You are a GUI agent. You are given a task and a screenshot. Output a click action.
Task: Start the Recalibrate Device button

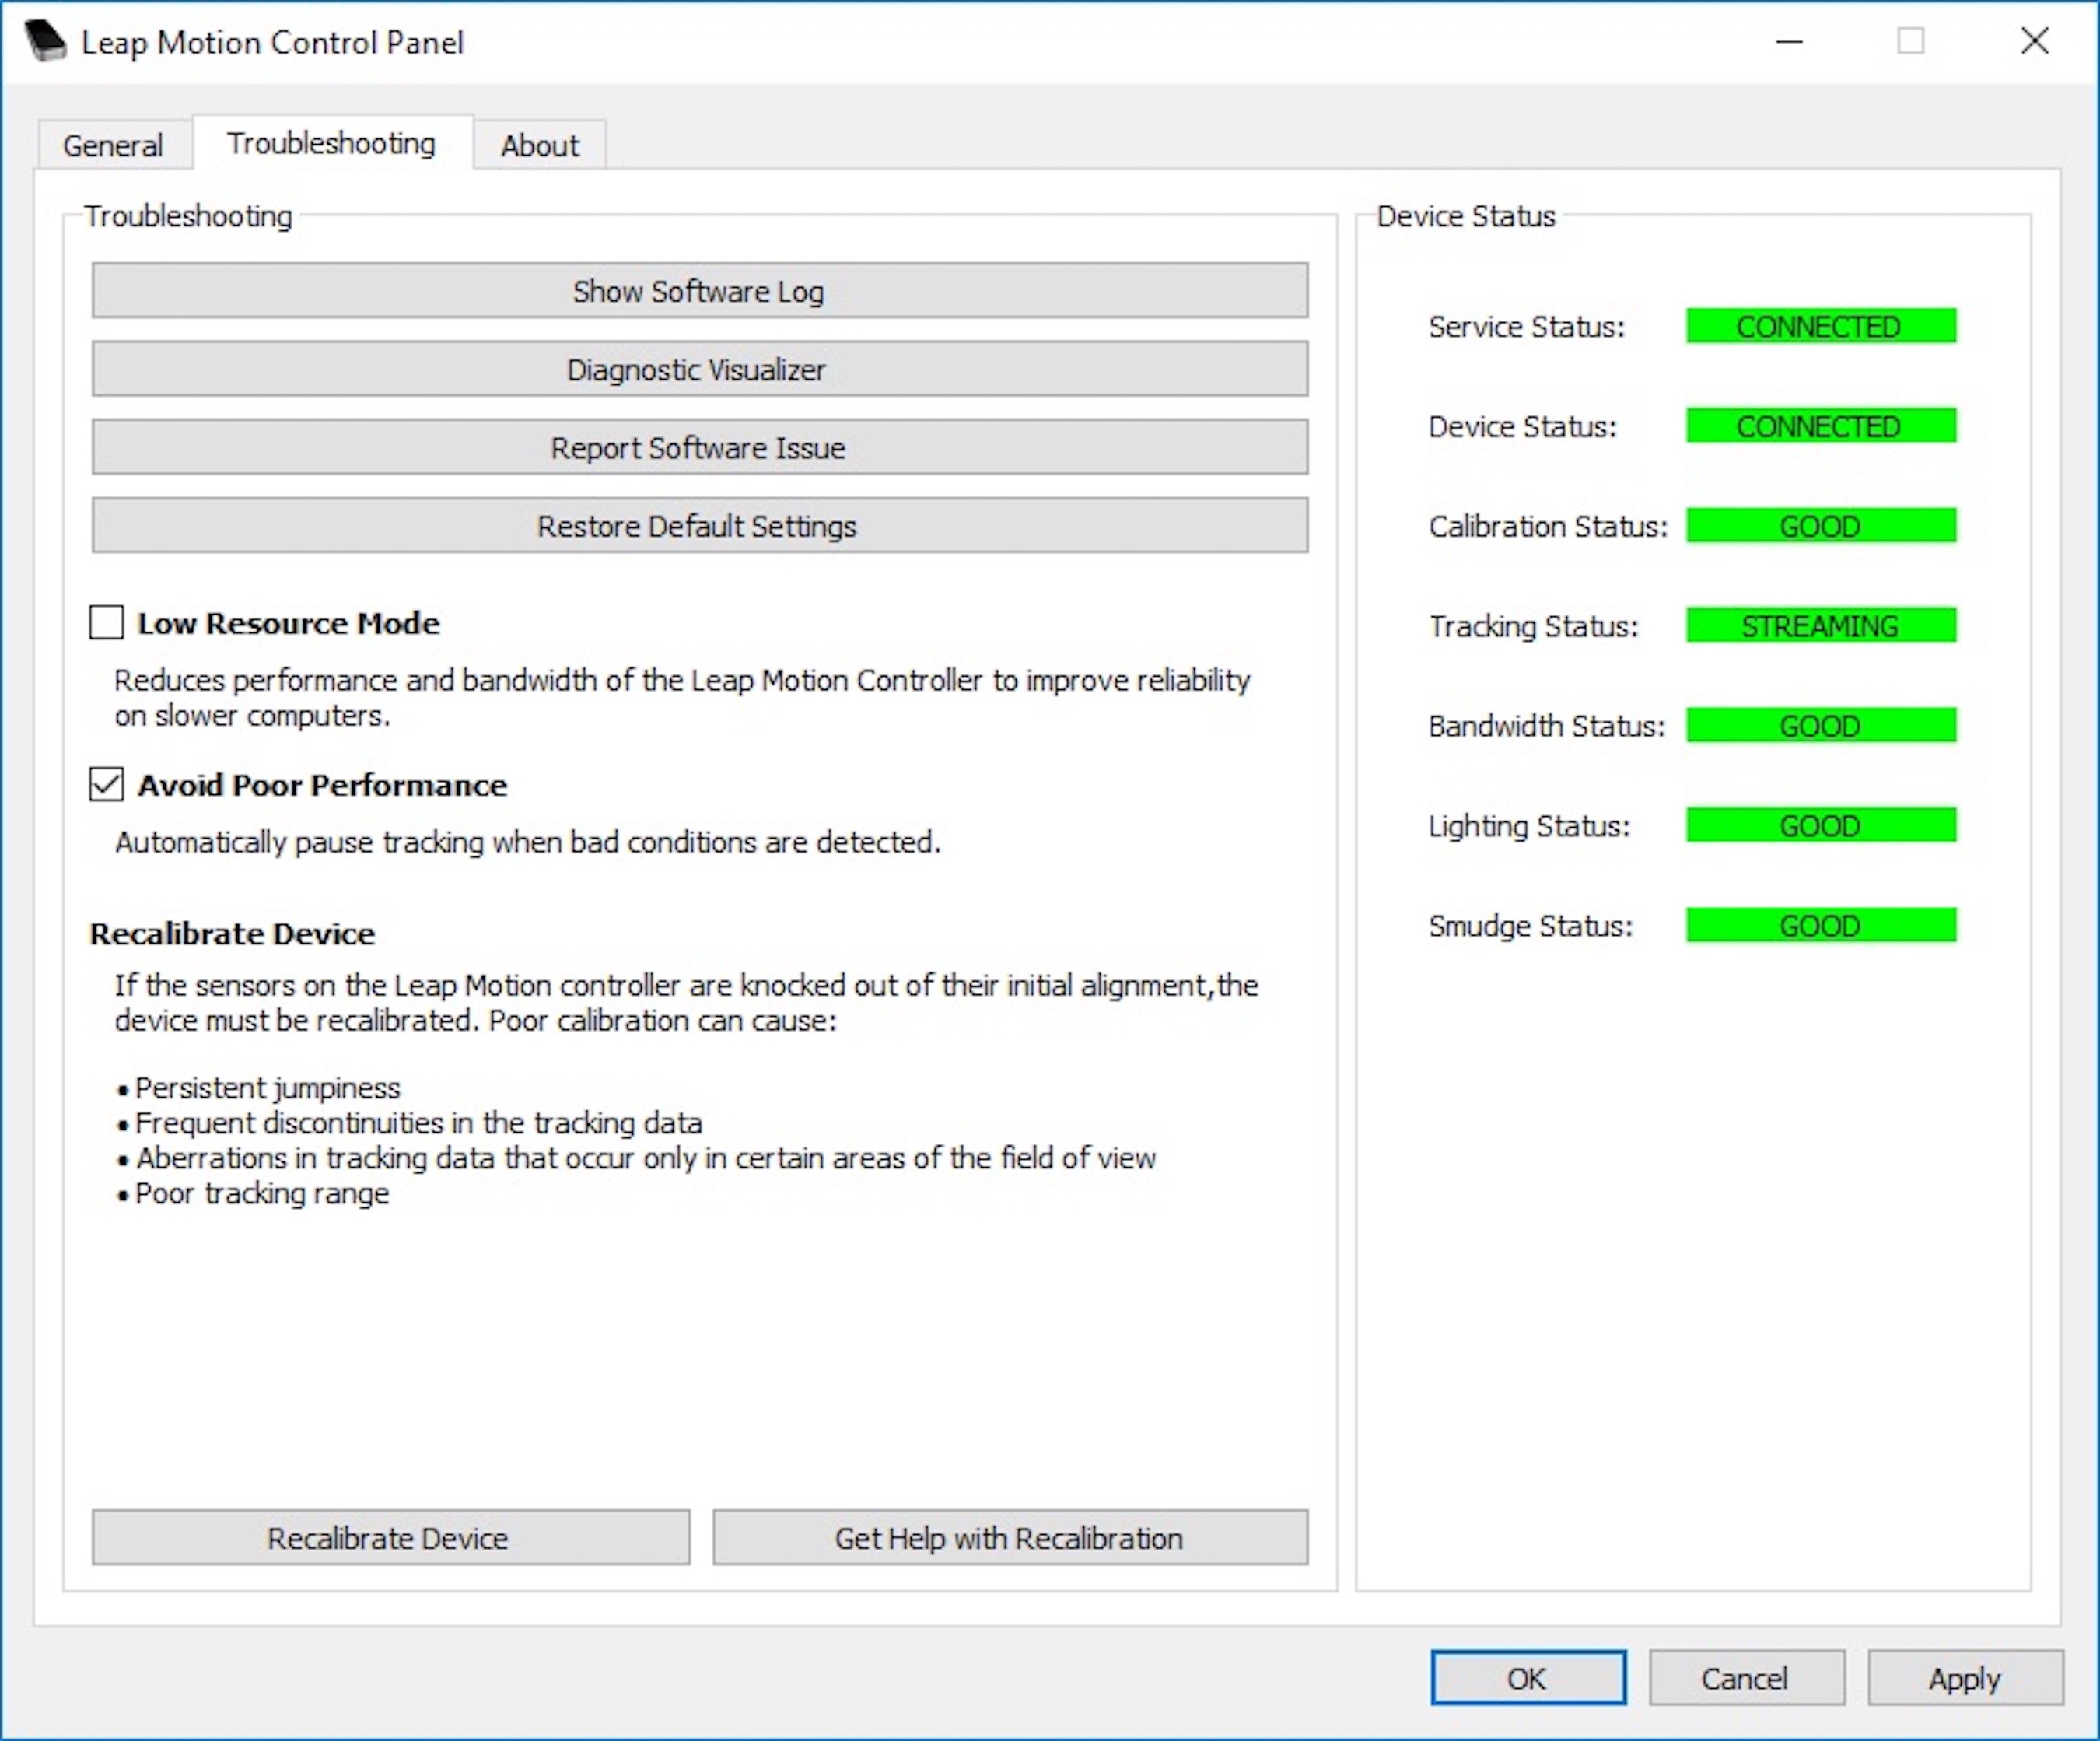(390, 1537)
